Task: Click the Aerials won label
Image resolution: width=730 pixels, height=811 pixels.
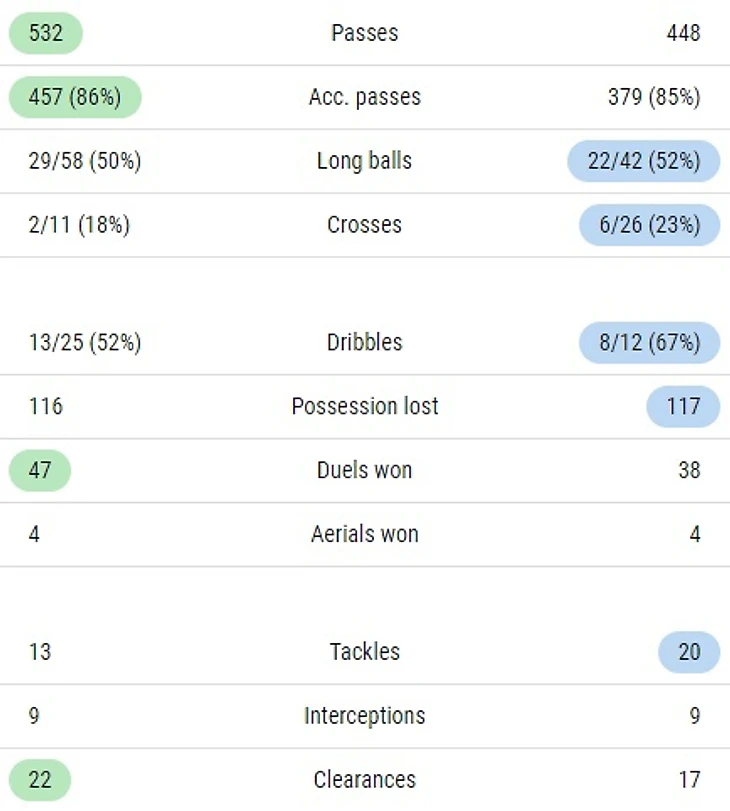Action: tap(364, 534)
